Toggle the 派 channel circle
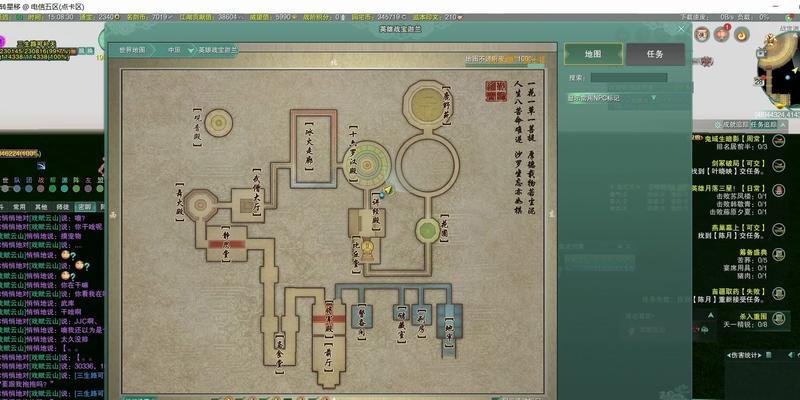Image resolution: width=800 pixels, height=400 pixels. pyautogui.click(x=65, y=188)
